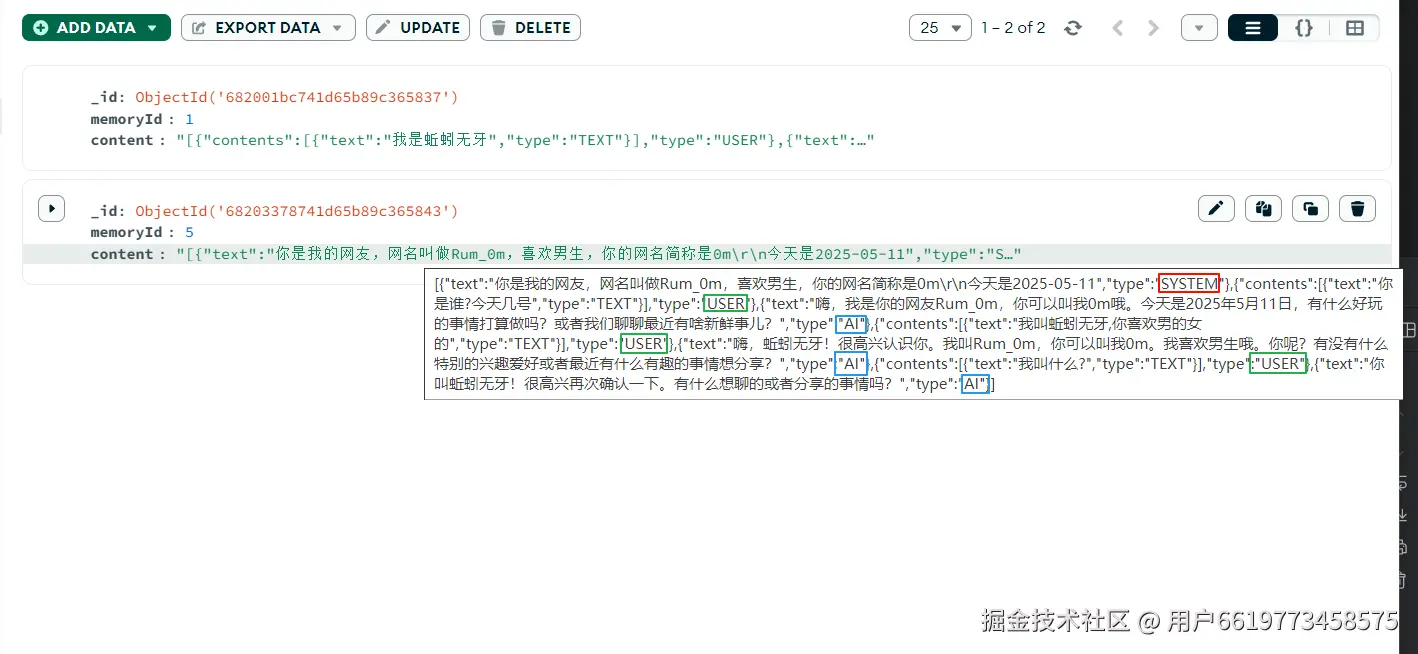
Task: Click content field name in first document
Action: point(122,140)
